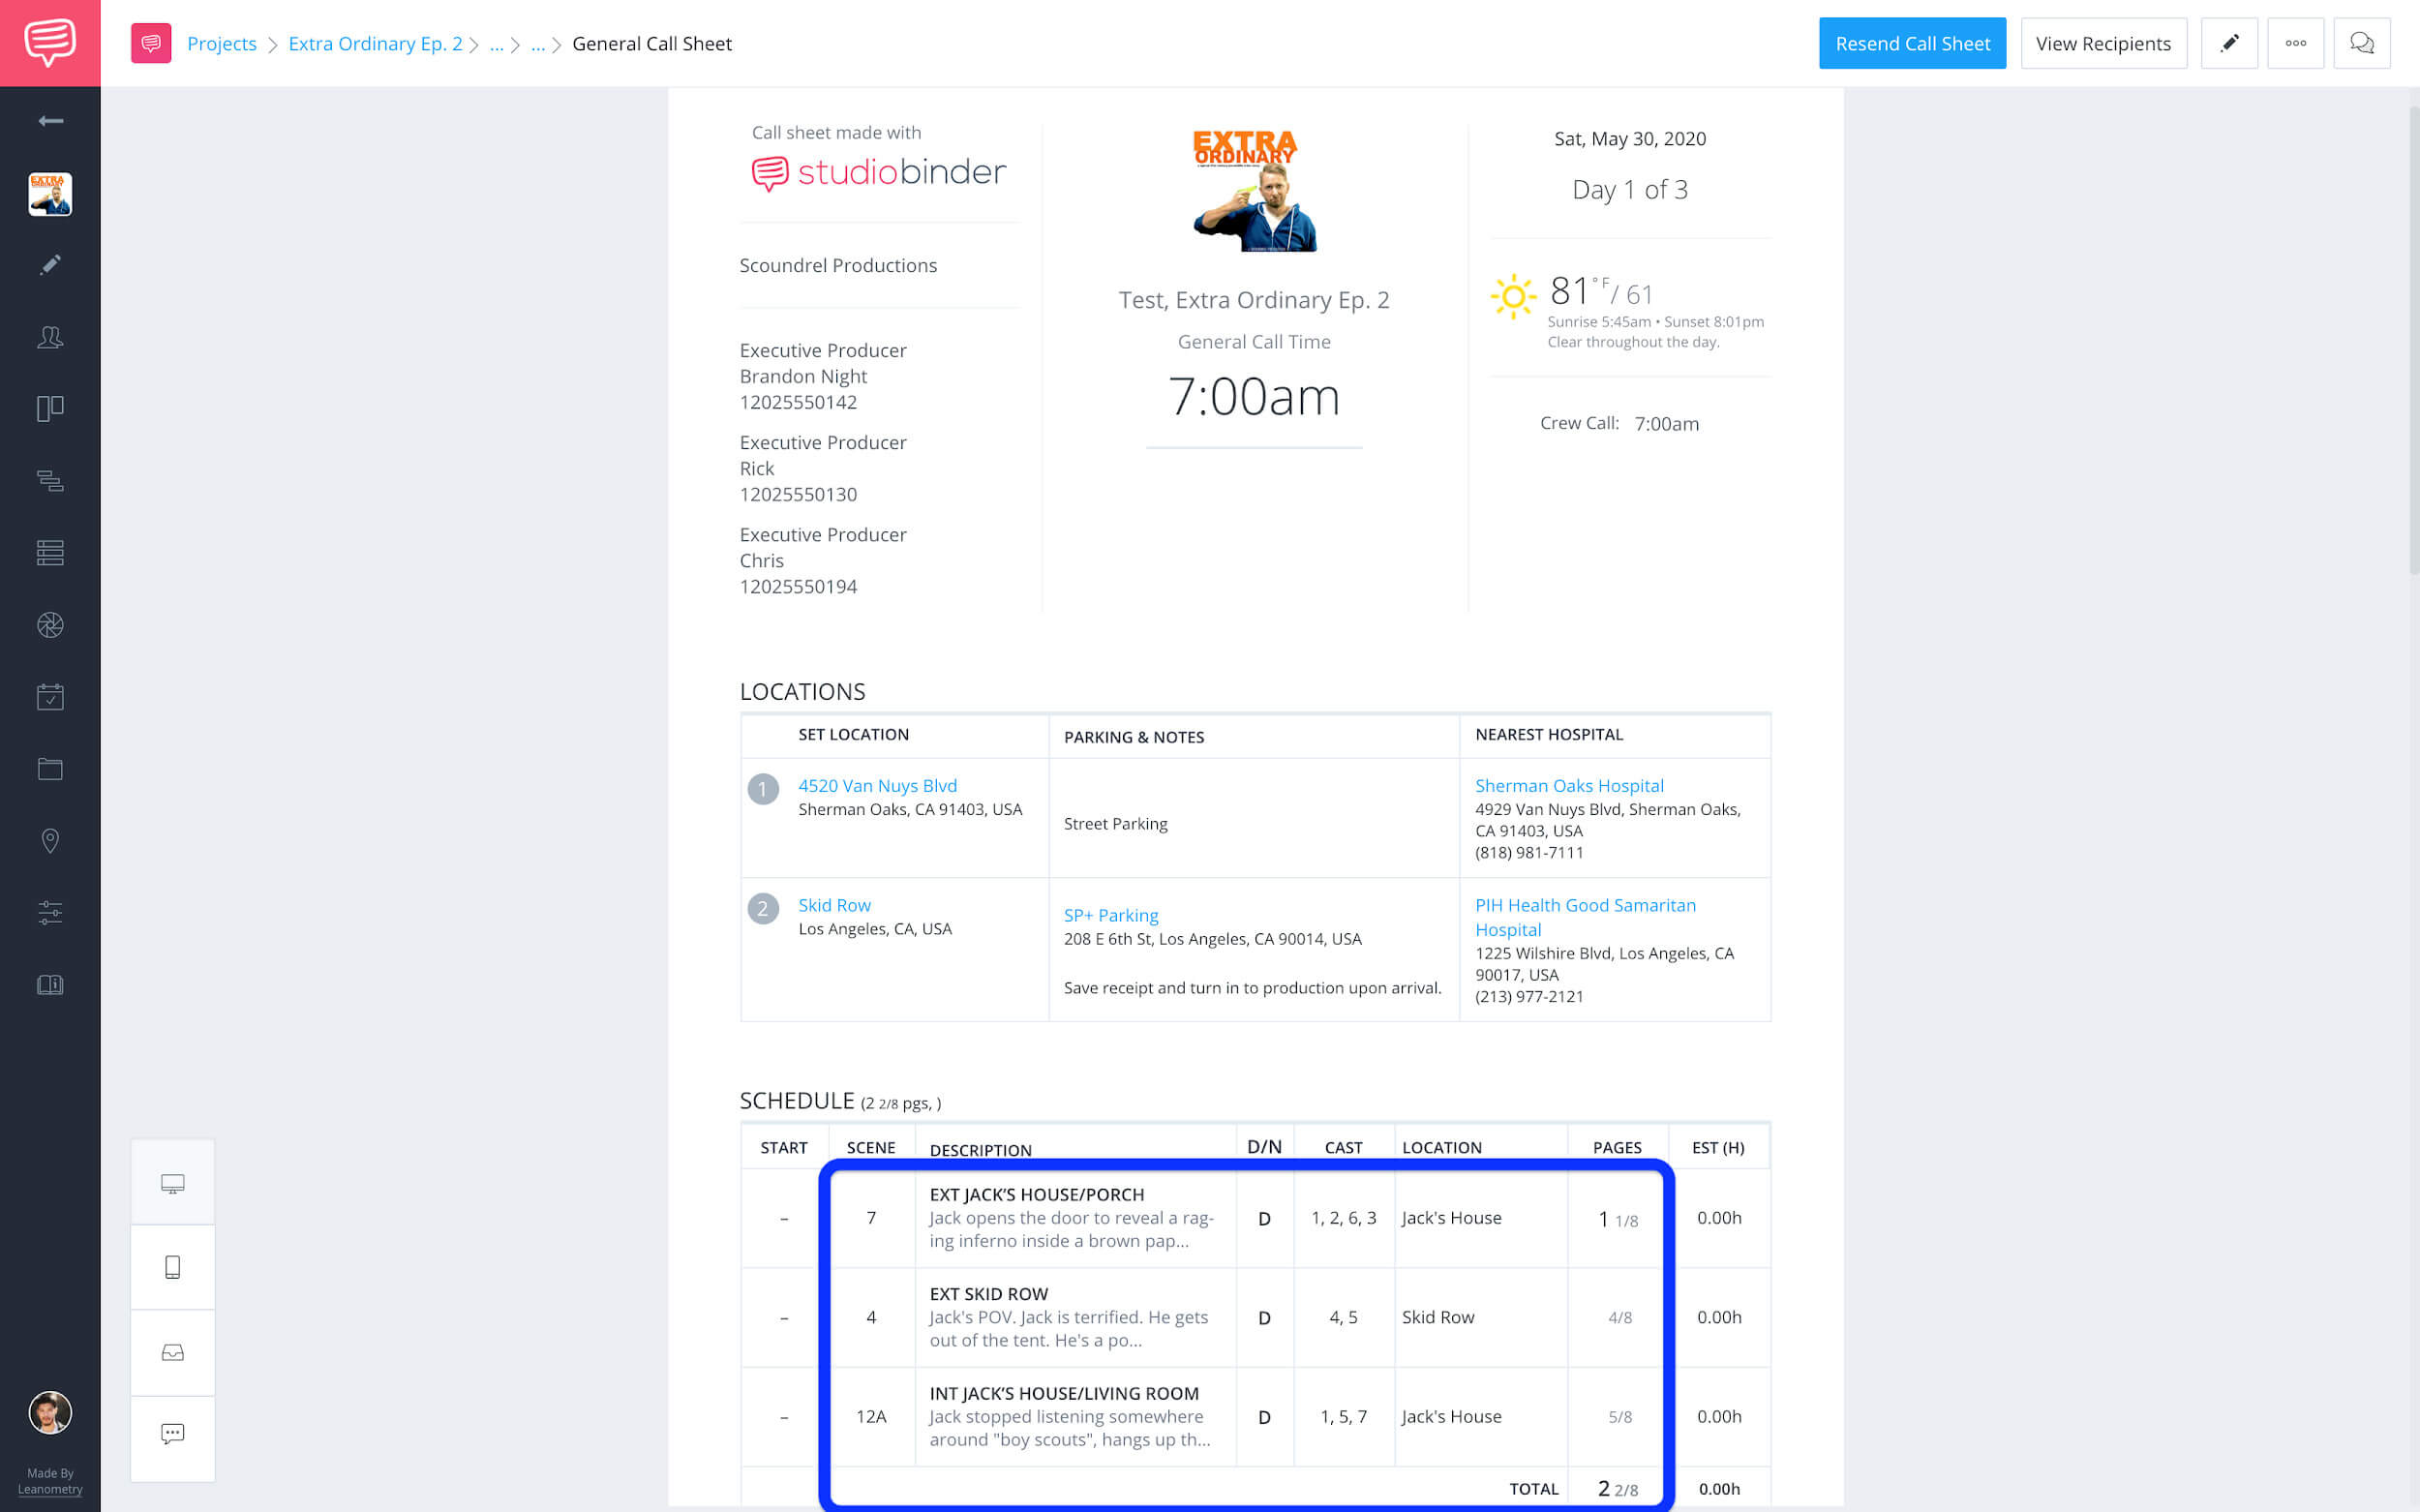
Task: Click the shooting board icon in sidebar
Action: click(48, 408)
